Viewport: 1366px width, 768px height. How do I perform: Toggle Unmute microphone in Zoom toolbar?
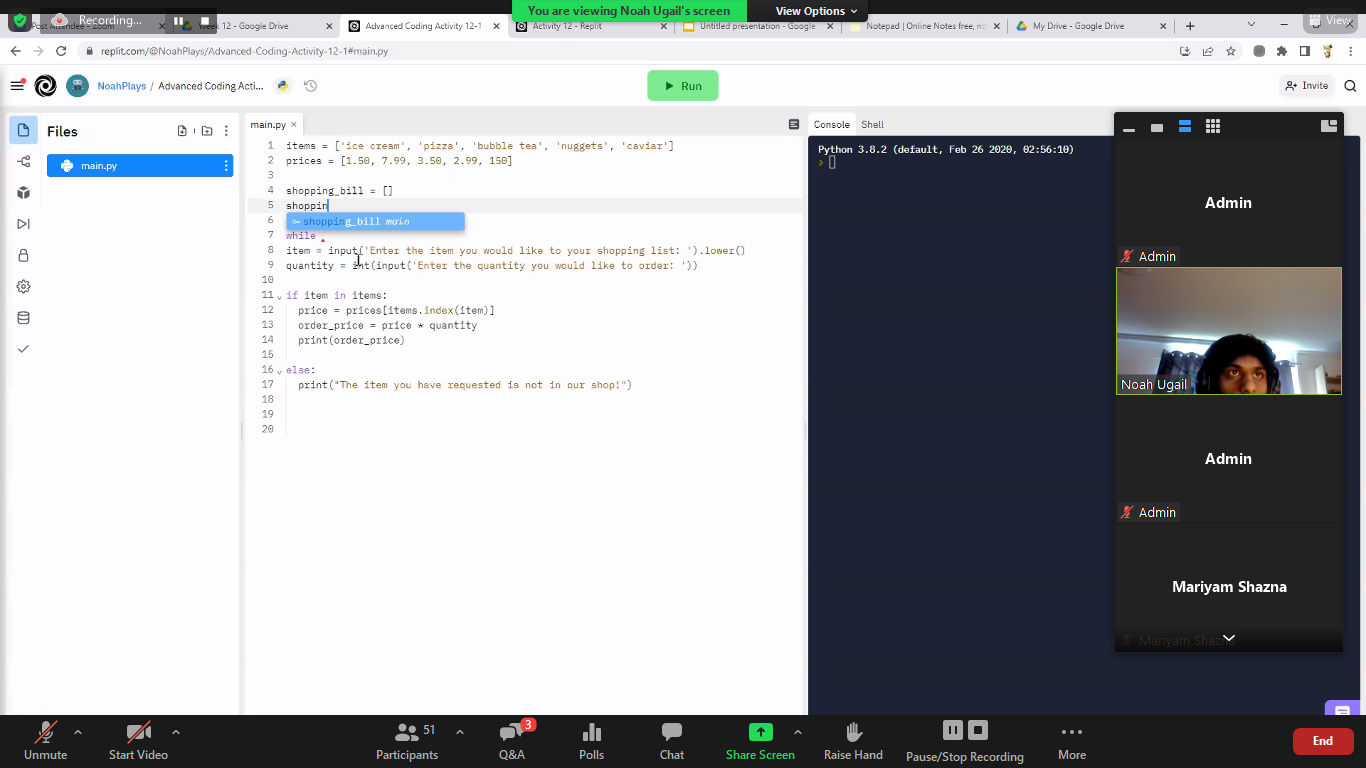pos(45,742)
